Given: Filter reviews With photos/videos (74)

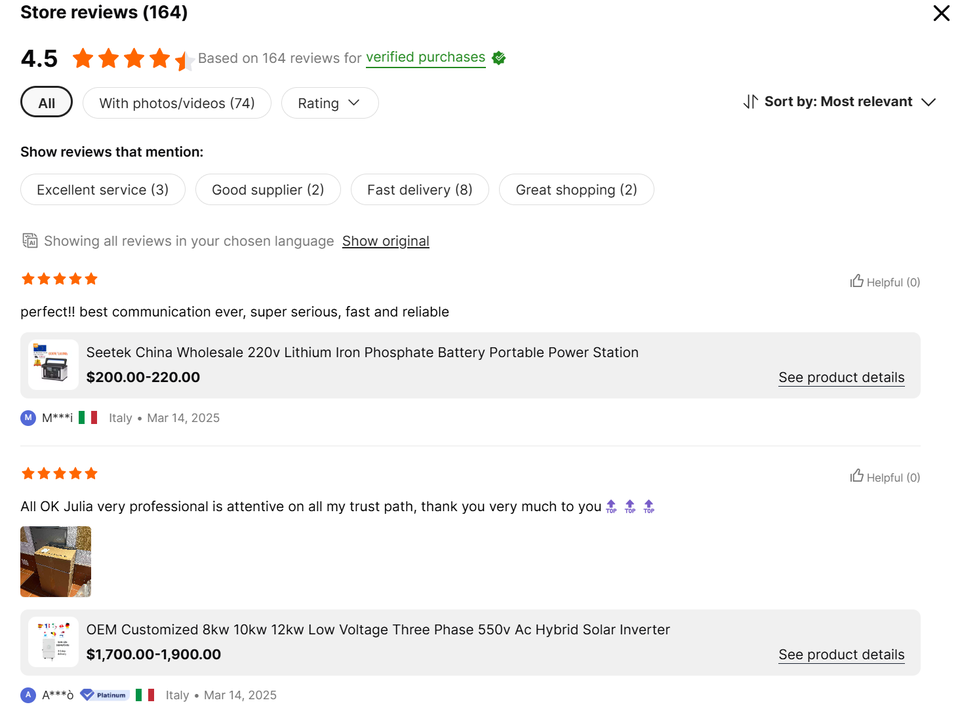Looking at the screenshot, I should [x=177, y=103].
